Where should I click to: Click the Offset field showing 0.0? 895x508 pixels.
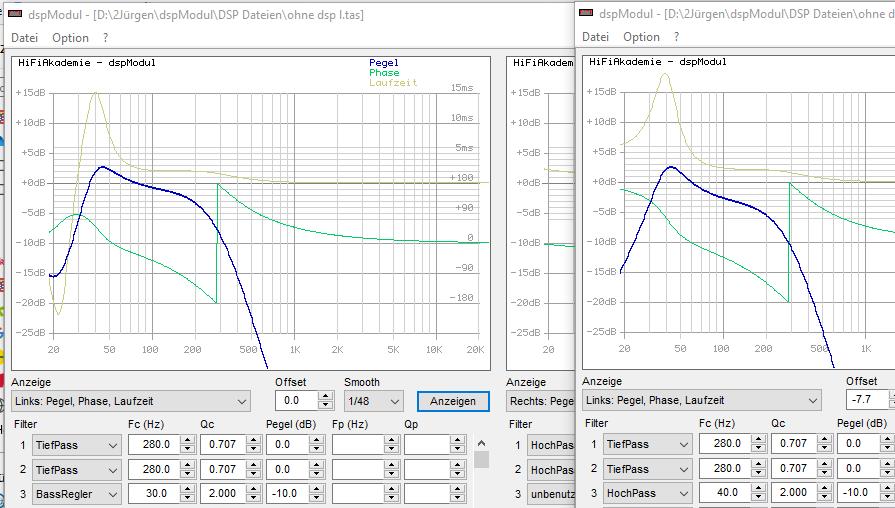pos(296,401)
